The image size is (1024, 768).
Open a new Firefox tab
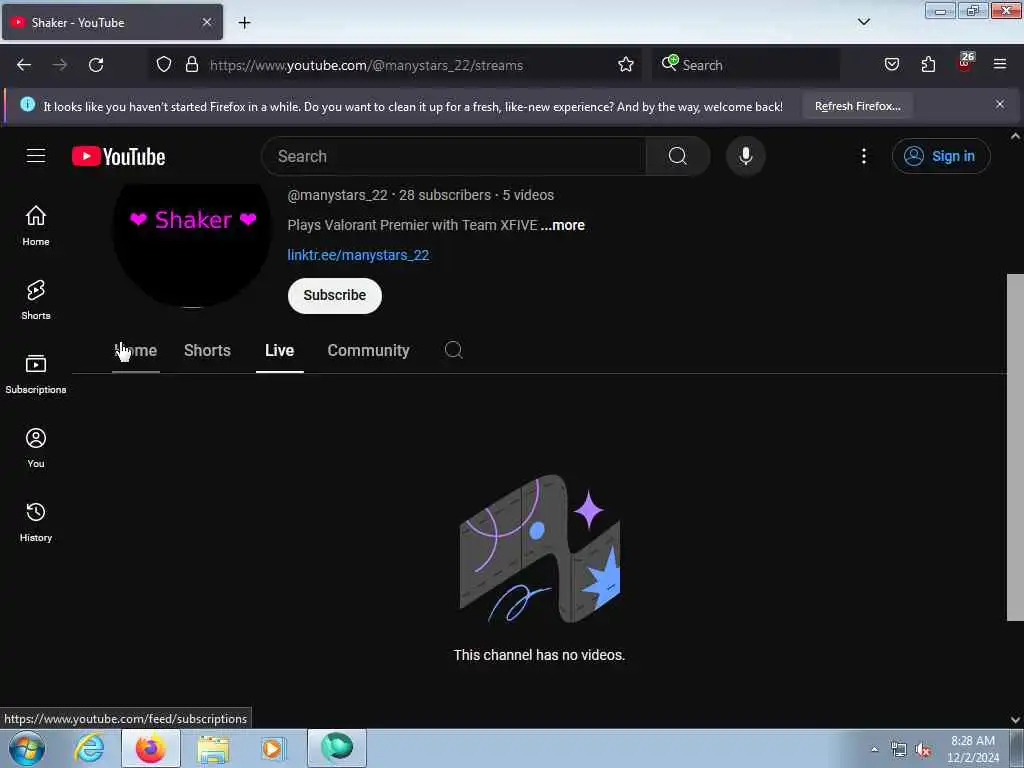[x=244, y=23]
